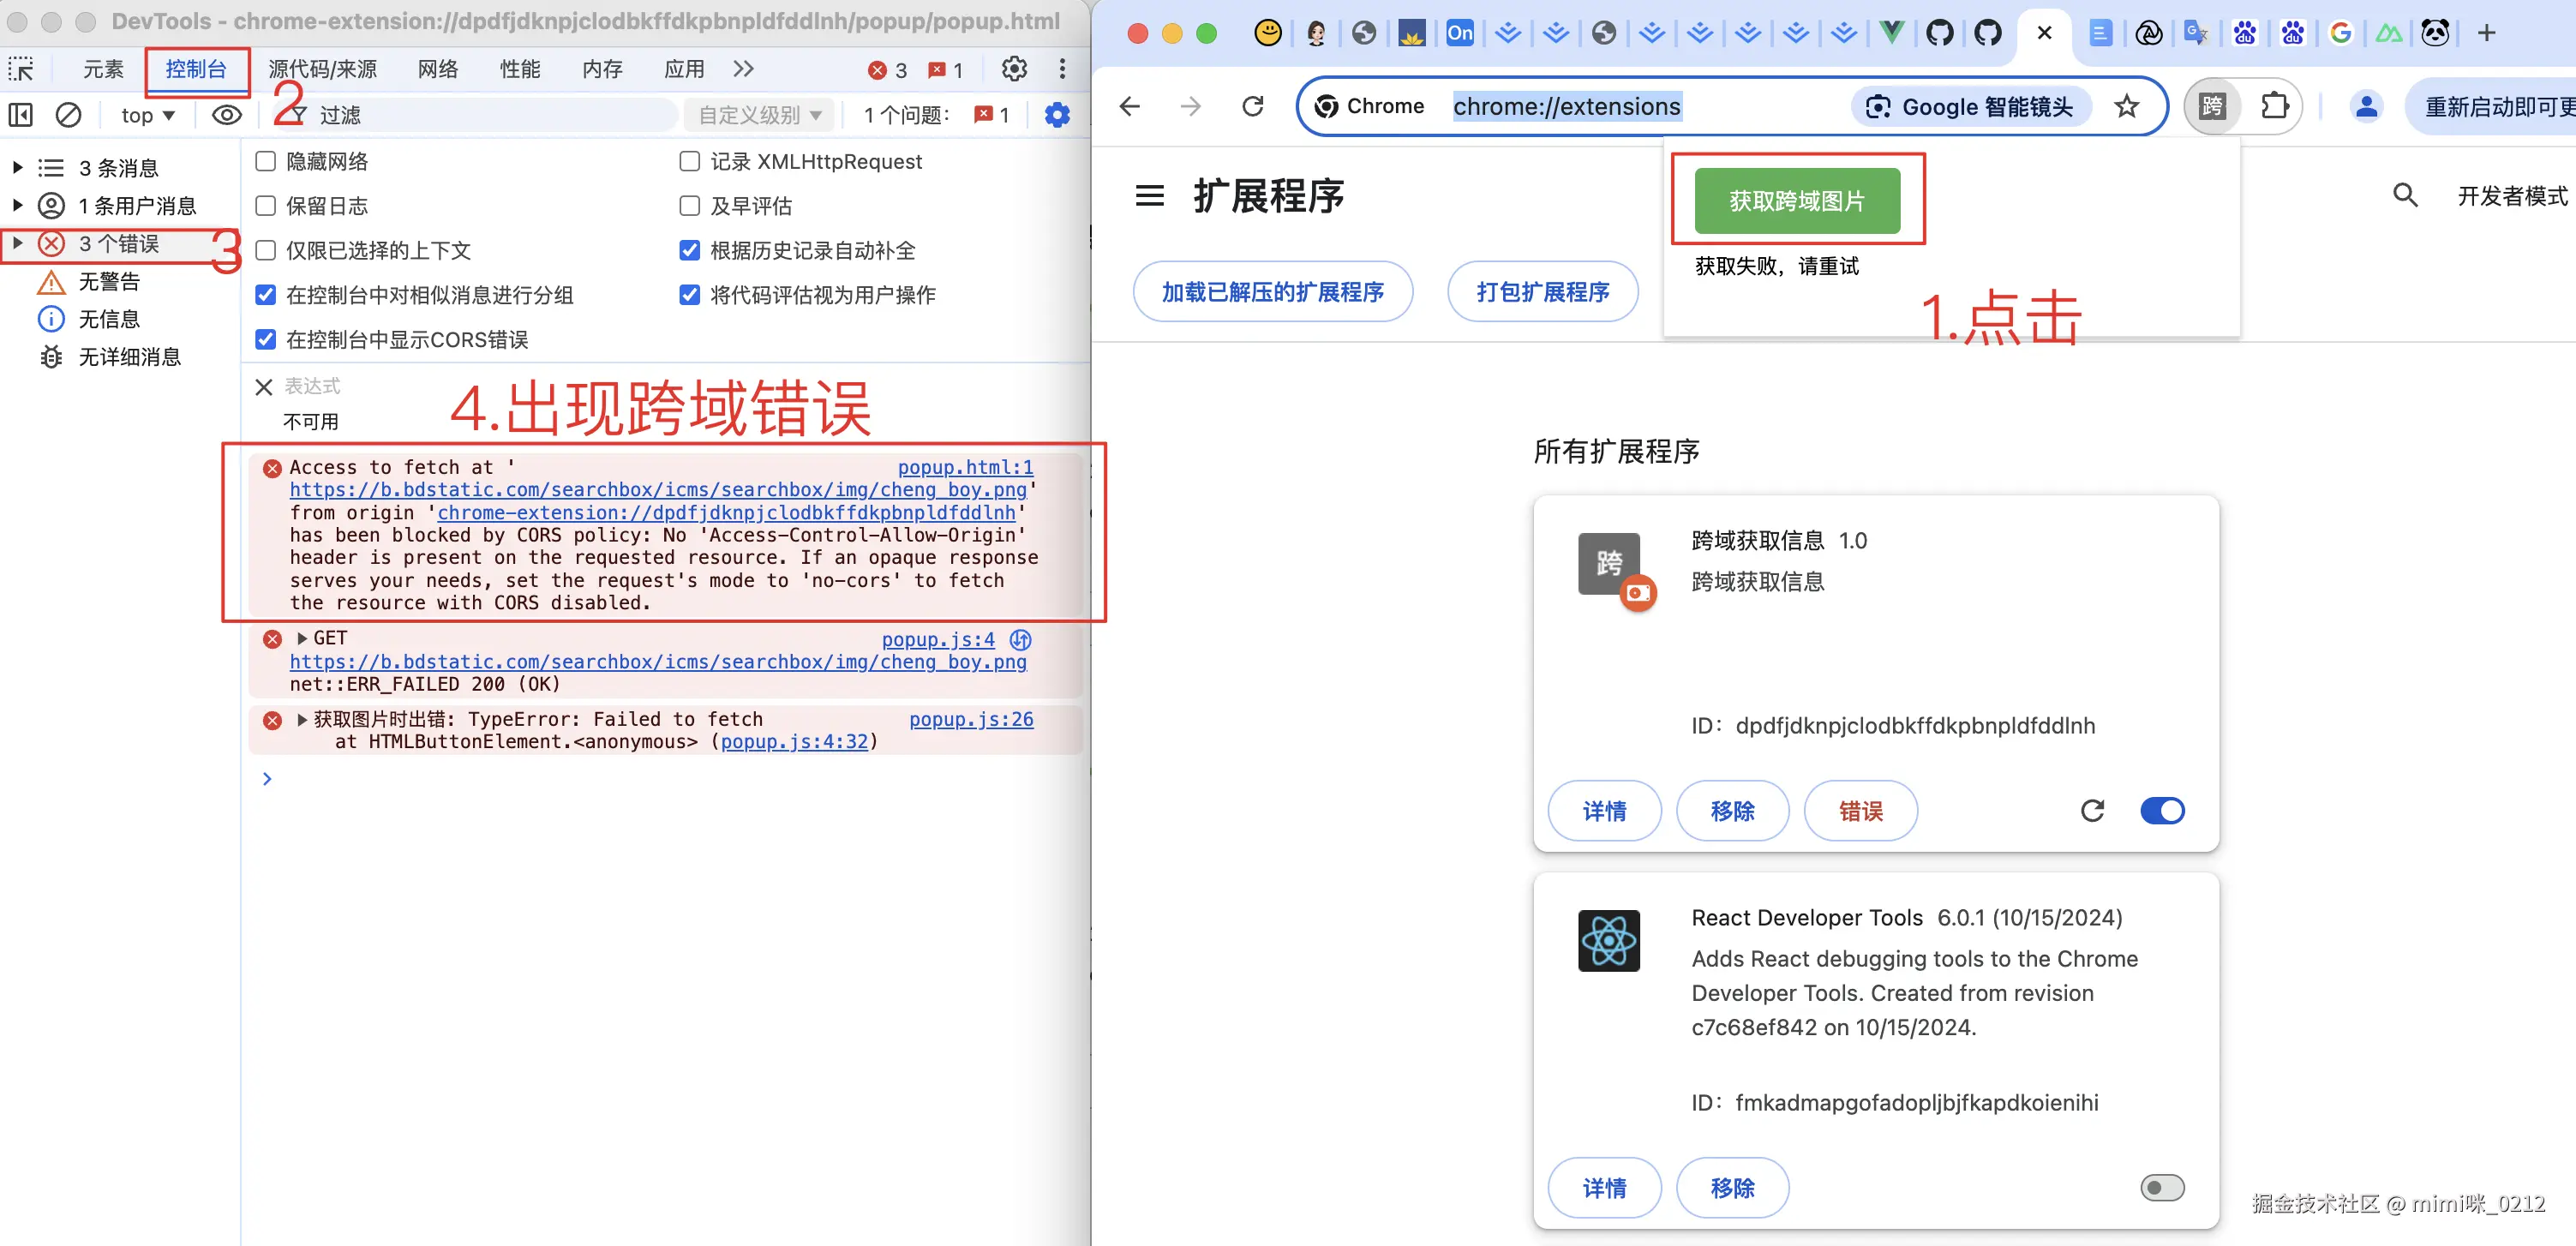2576x1246 pixels.
Task: Open the 自定义级别 log level dropdown
Action: point(759,115)
